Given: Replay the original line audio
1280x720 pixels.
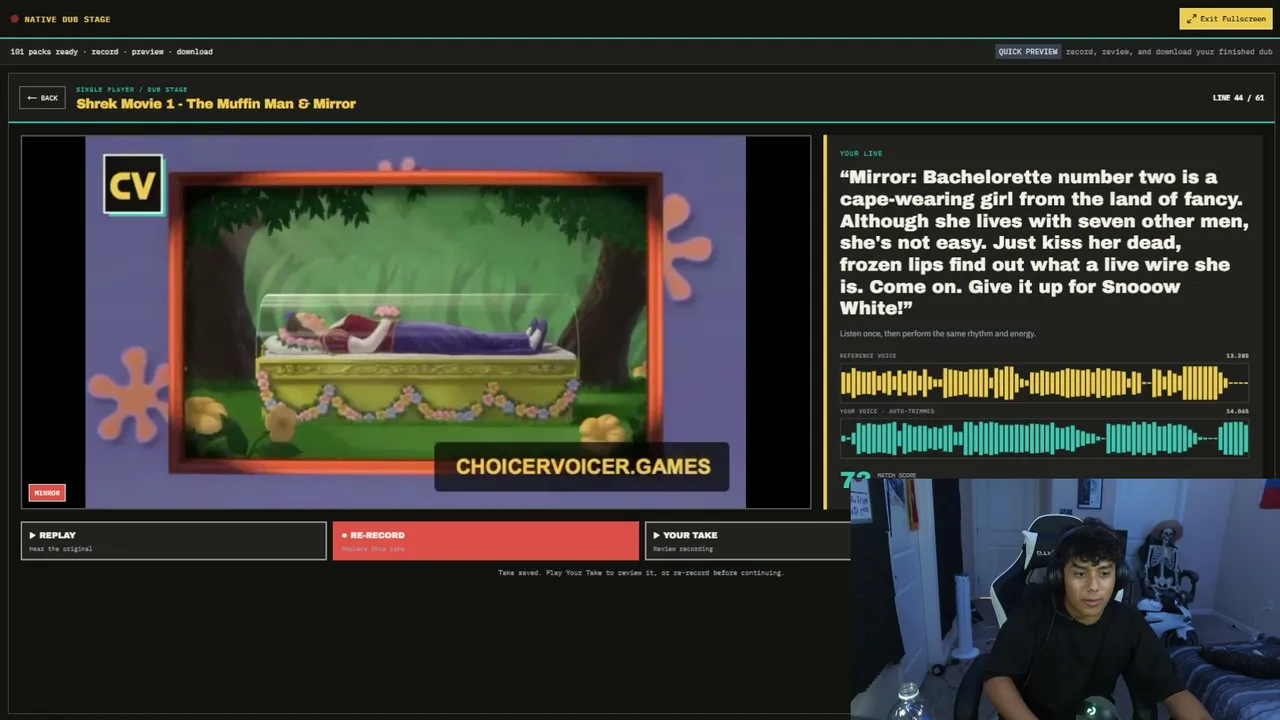Looking at the screenshot, I should tap(174, 540).
